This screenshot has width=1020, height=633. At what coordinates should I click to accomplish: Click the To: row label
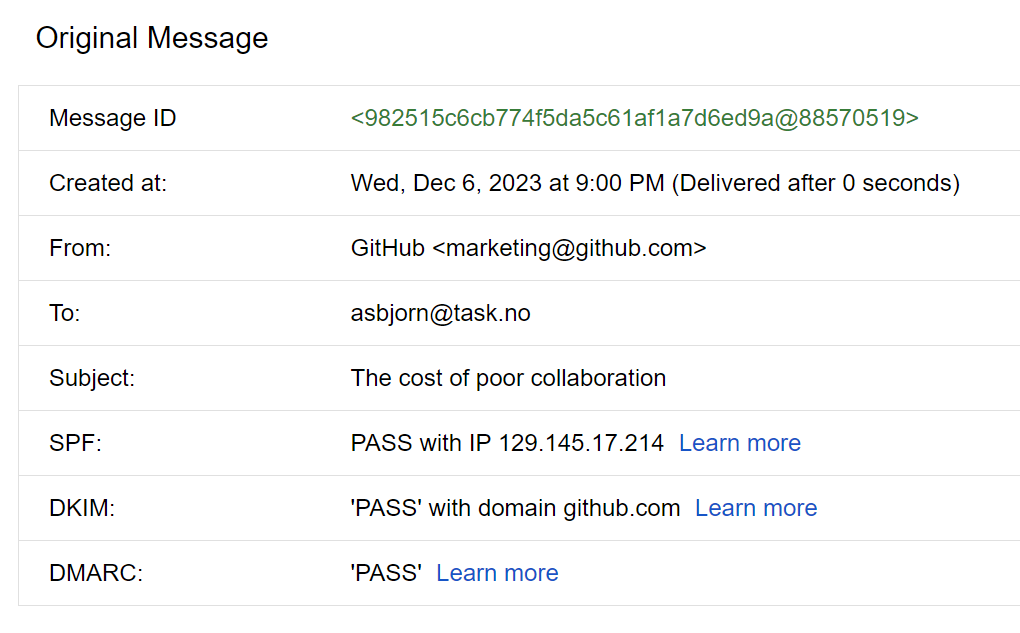(64, 313)
